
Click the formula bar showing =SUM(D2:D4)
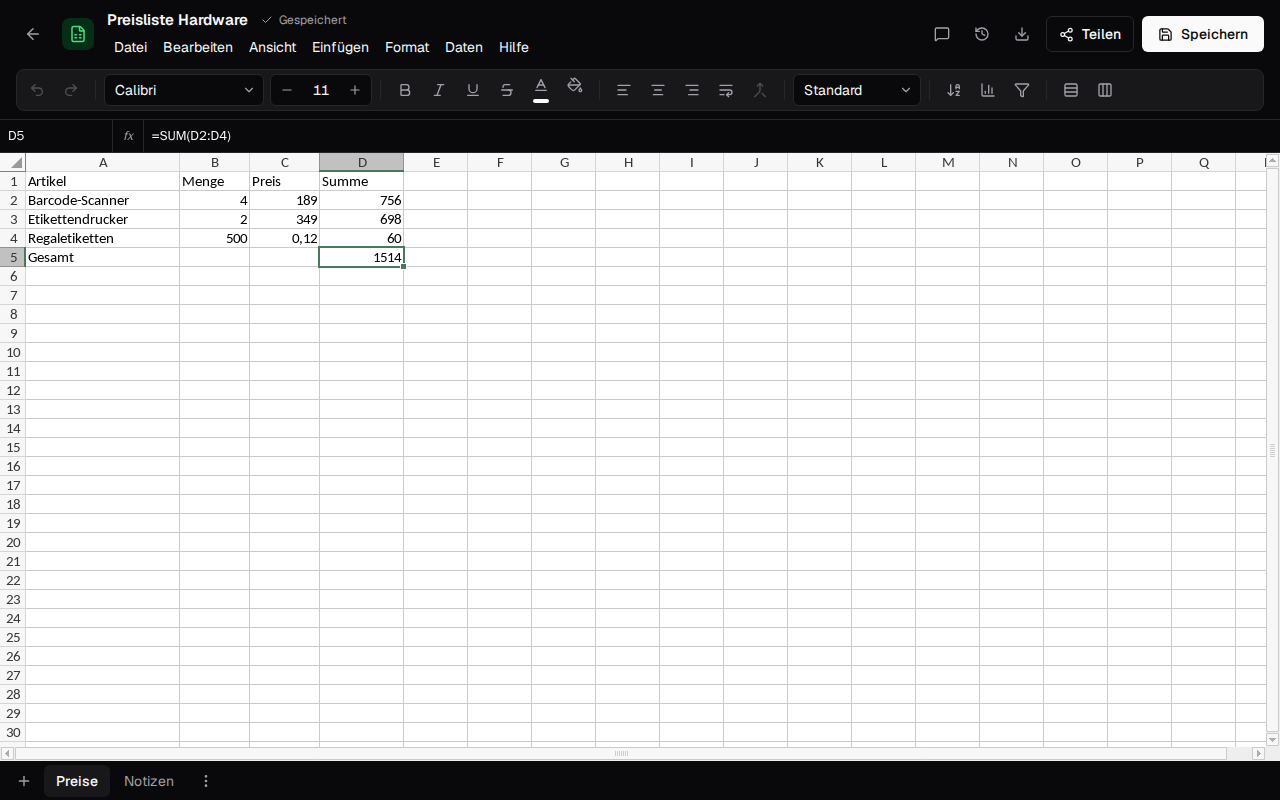coord(710,135)
